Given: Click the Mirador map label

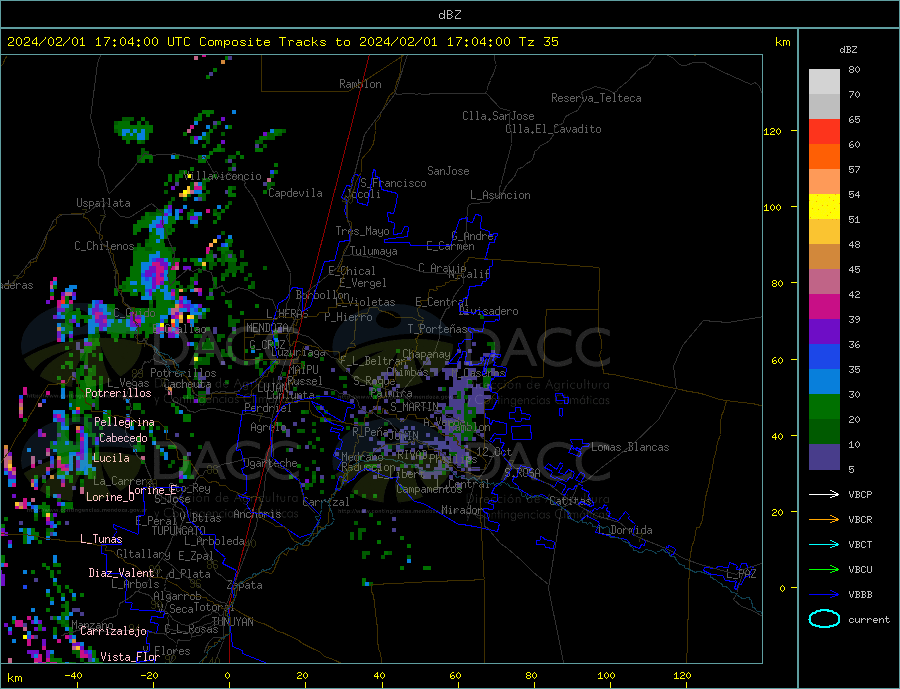Looking at the screenshot, I should coord(462,510).
